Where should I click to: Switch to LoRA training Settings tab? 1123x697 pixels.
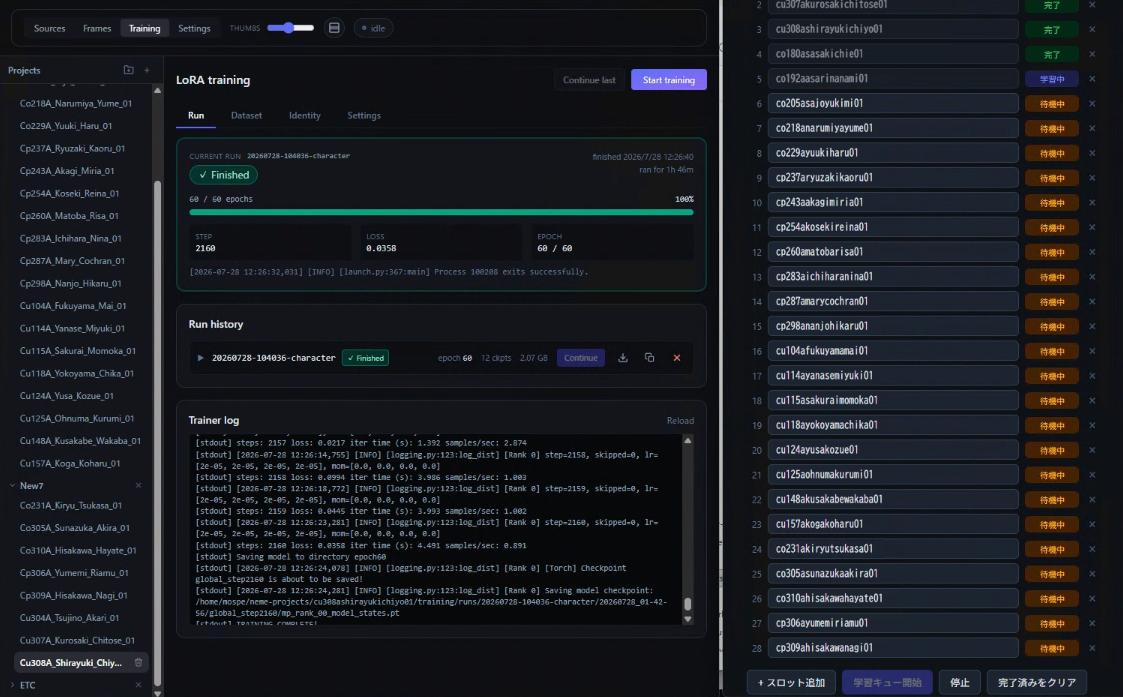(x=364, y=115)
